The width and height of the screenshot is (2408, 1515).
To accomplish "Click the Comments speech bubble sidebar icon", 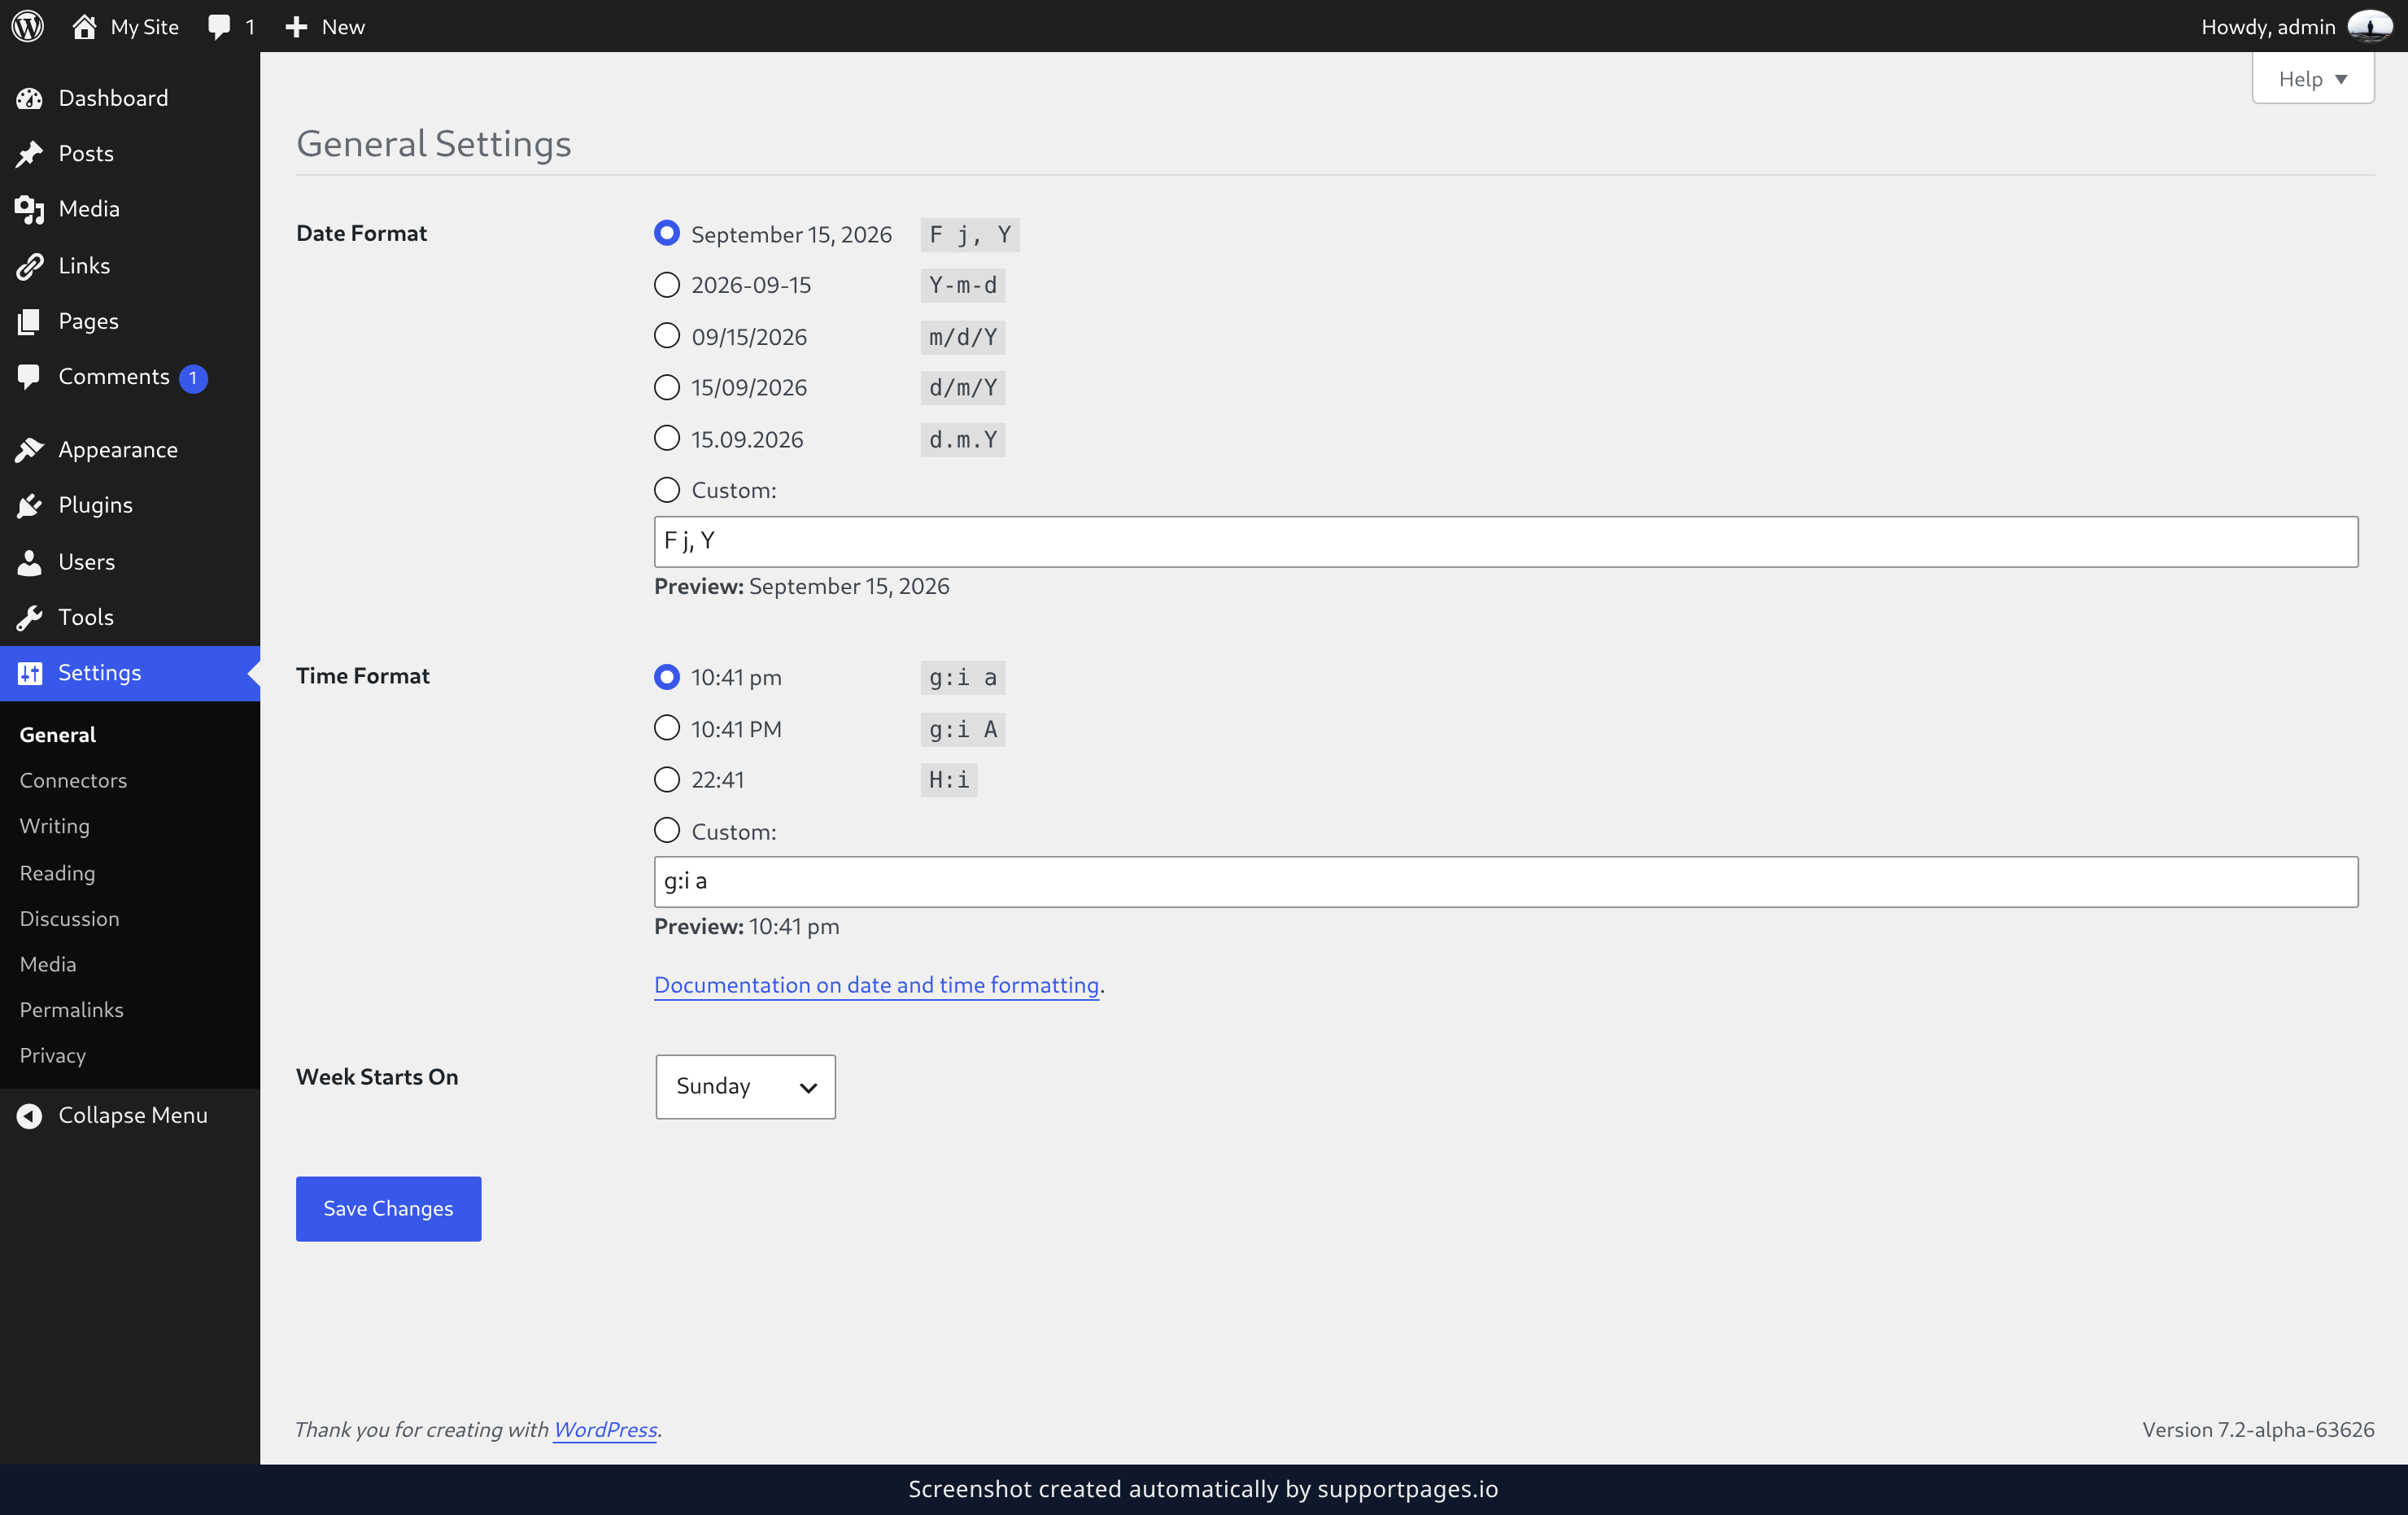I will pyautogui.click(x=30, y=377).
